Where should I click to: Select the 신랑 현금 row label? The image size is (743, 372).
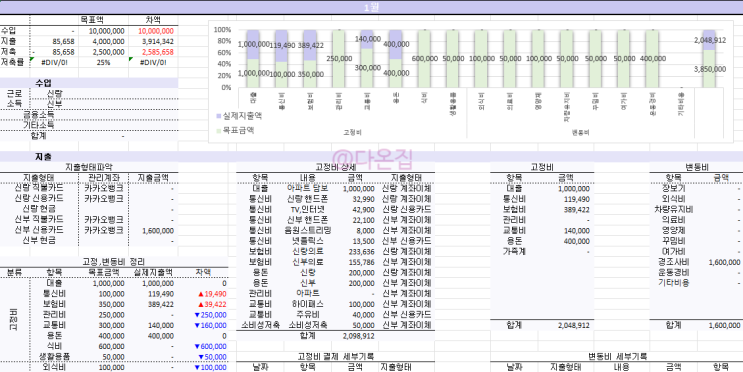coord(39,209)
